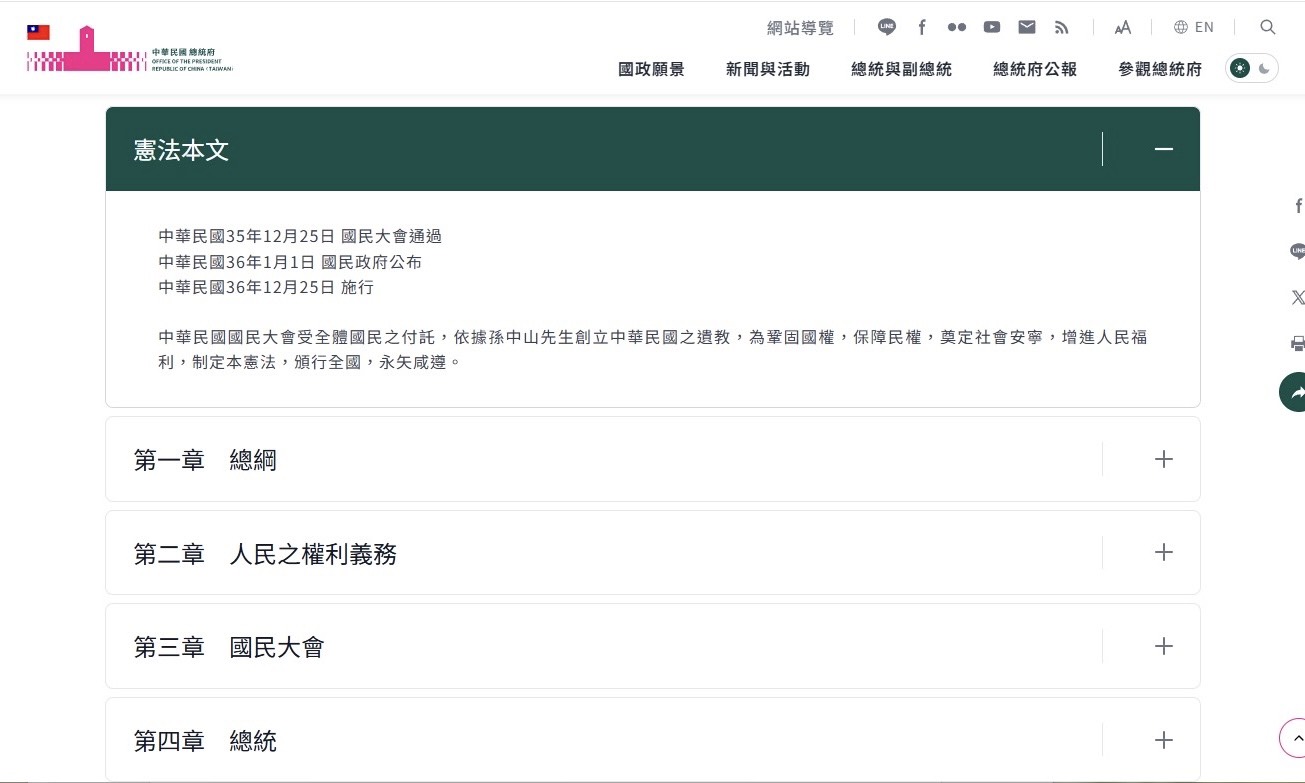The width and height of the screenshot is (1305, 783).
Task: Switch language to EN
Action: click(1194, 27)
